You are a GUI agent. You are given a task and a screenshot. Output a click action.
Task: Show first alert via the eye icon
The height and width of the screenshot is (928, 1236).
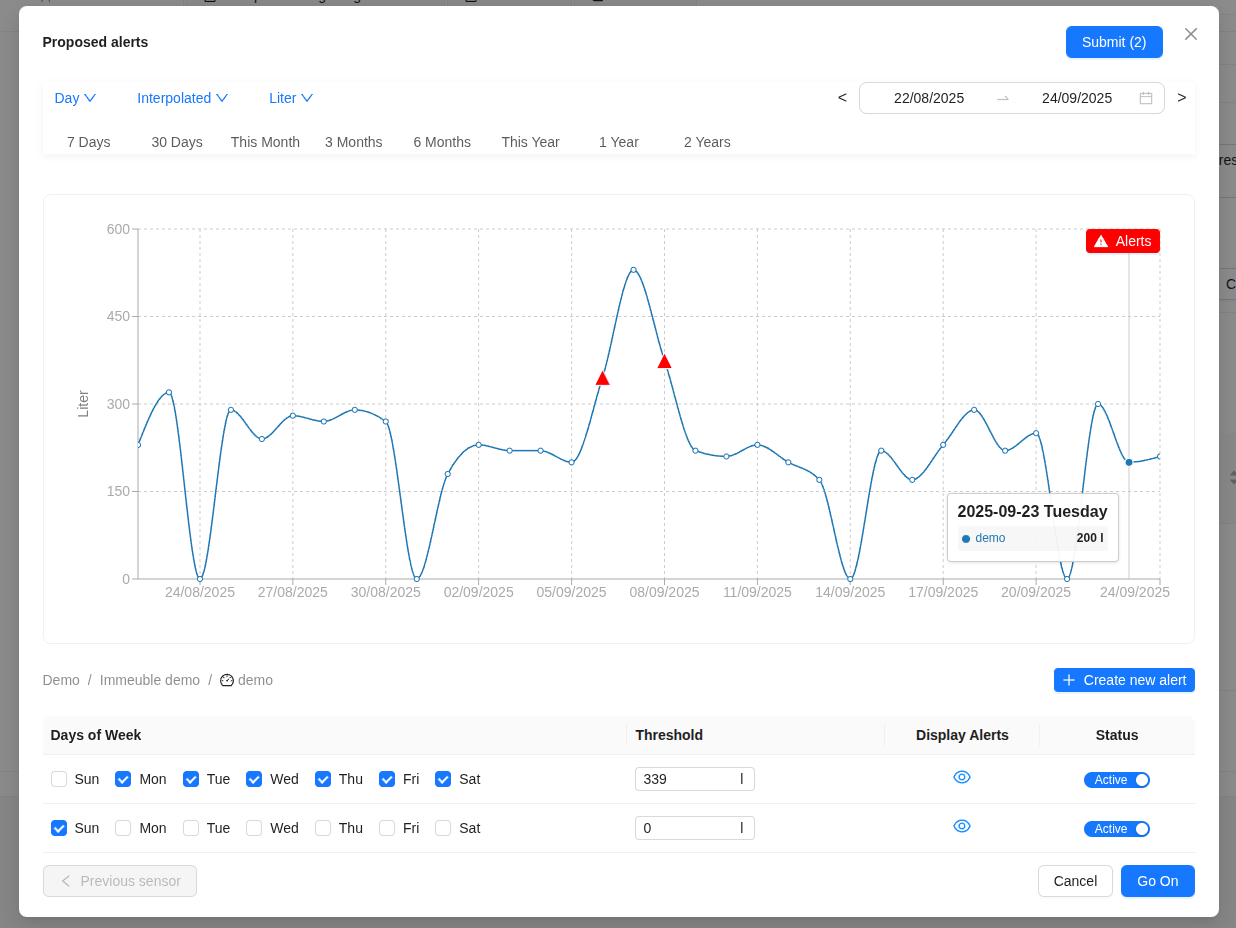pyautogui.click(x=962, y=777)
